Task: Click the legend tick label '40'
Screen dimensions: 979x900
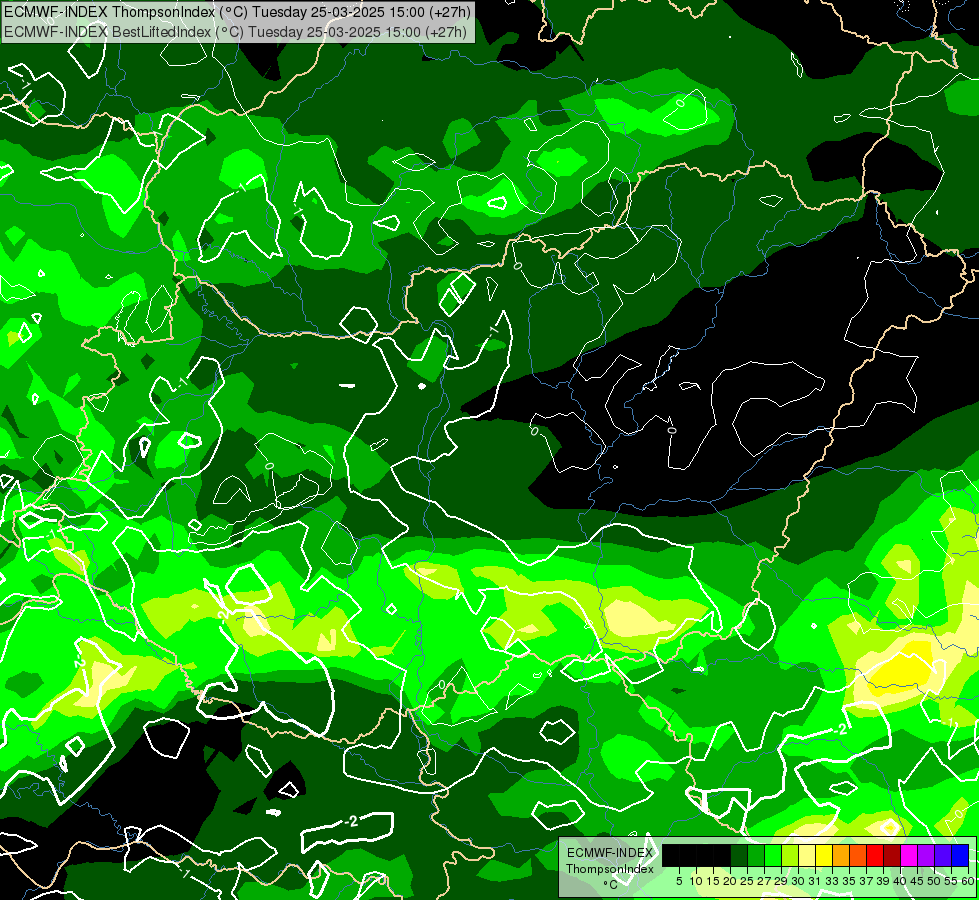Action: point(900,881)
